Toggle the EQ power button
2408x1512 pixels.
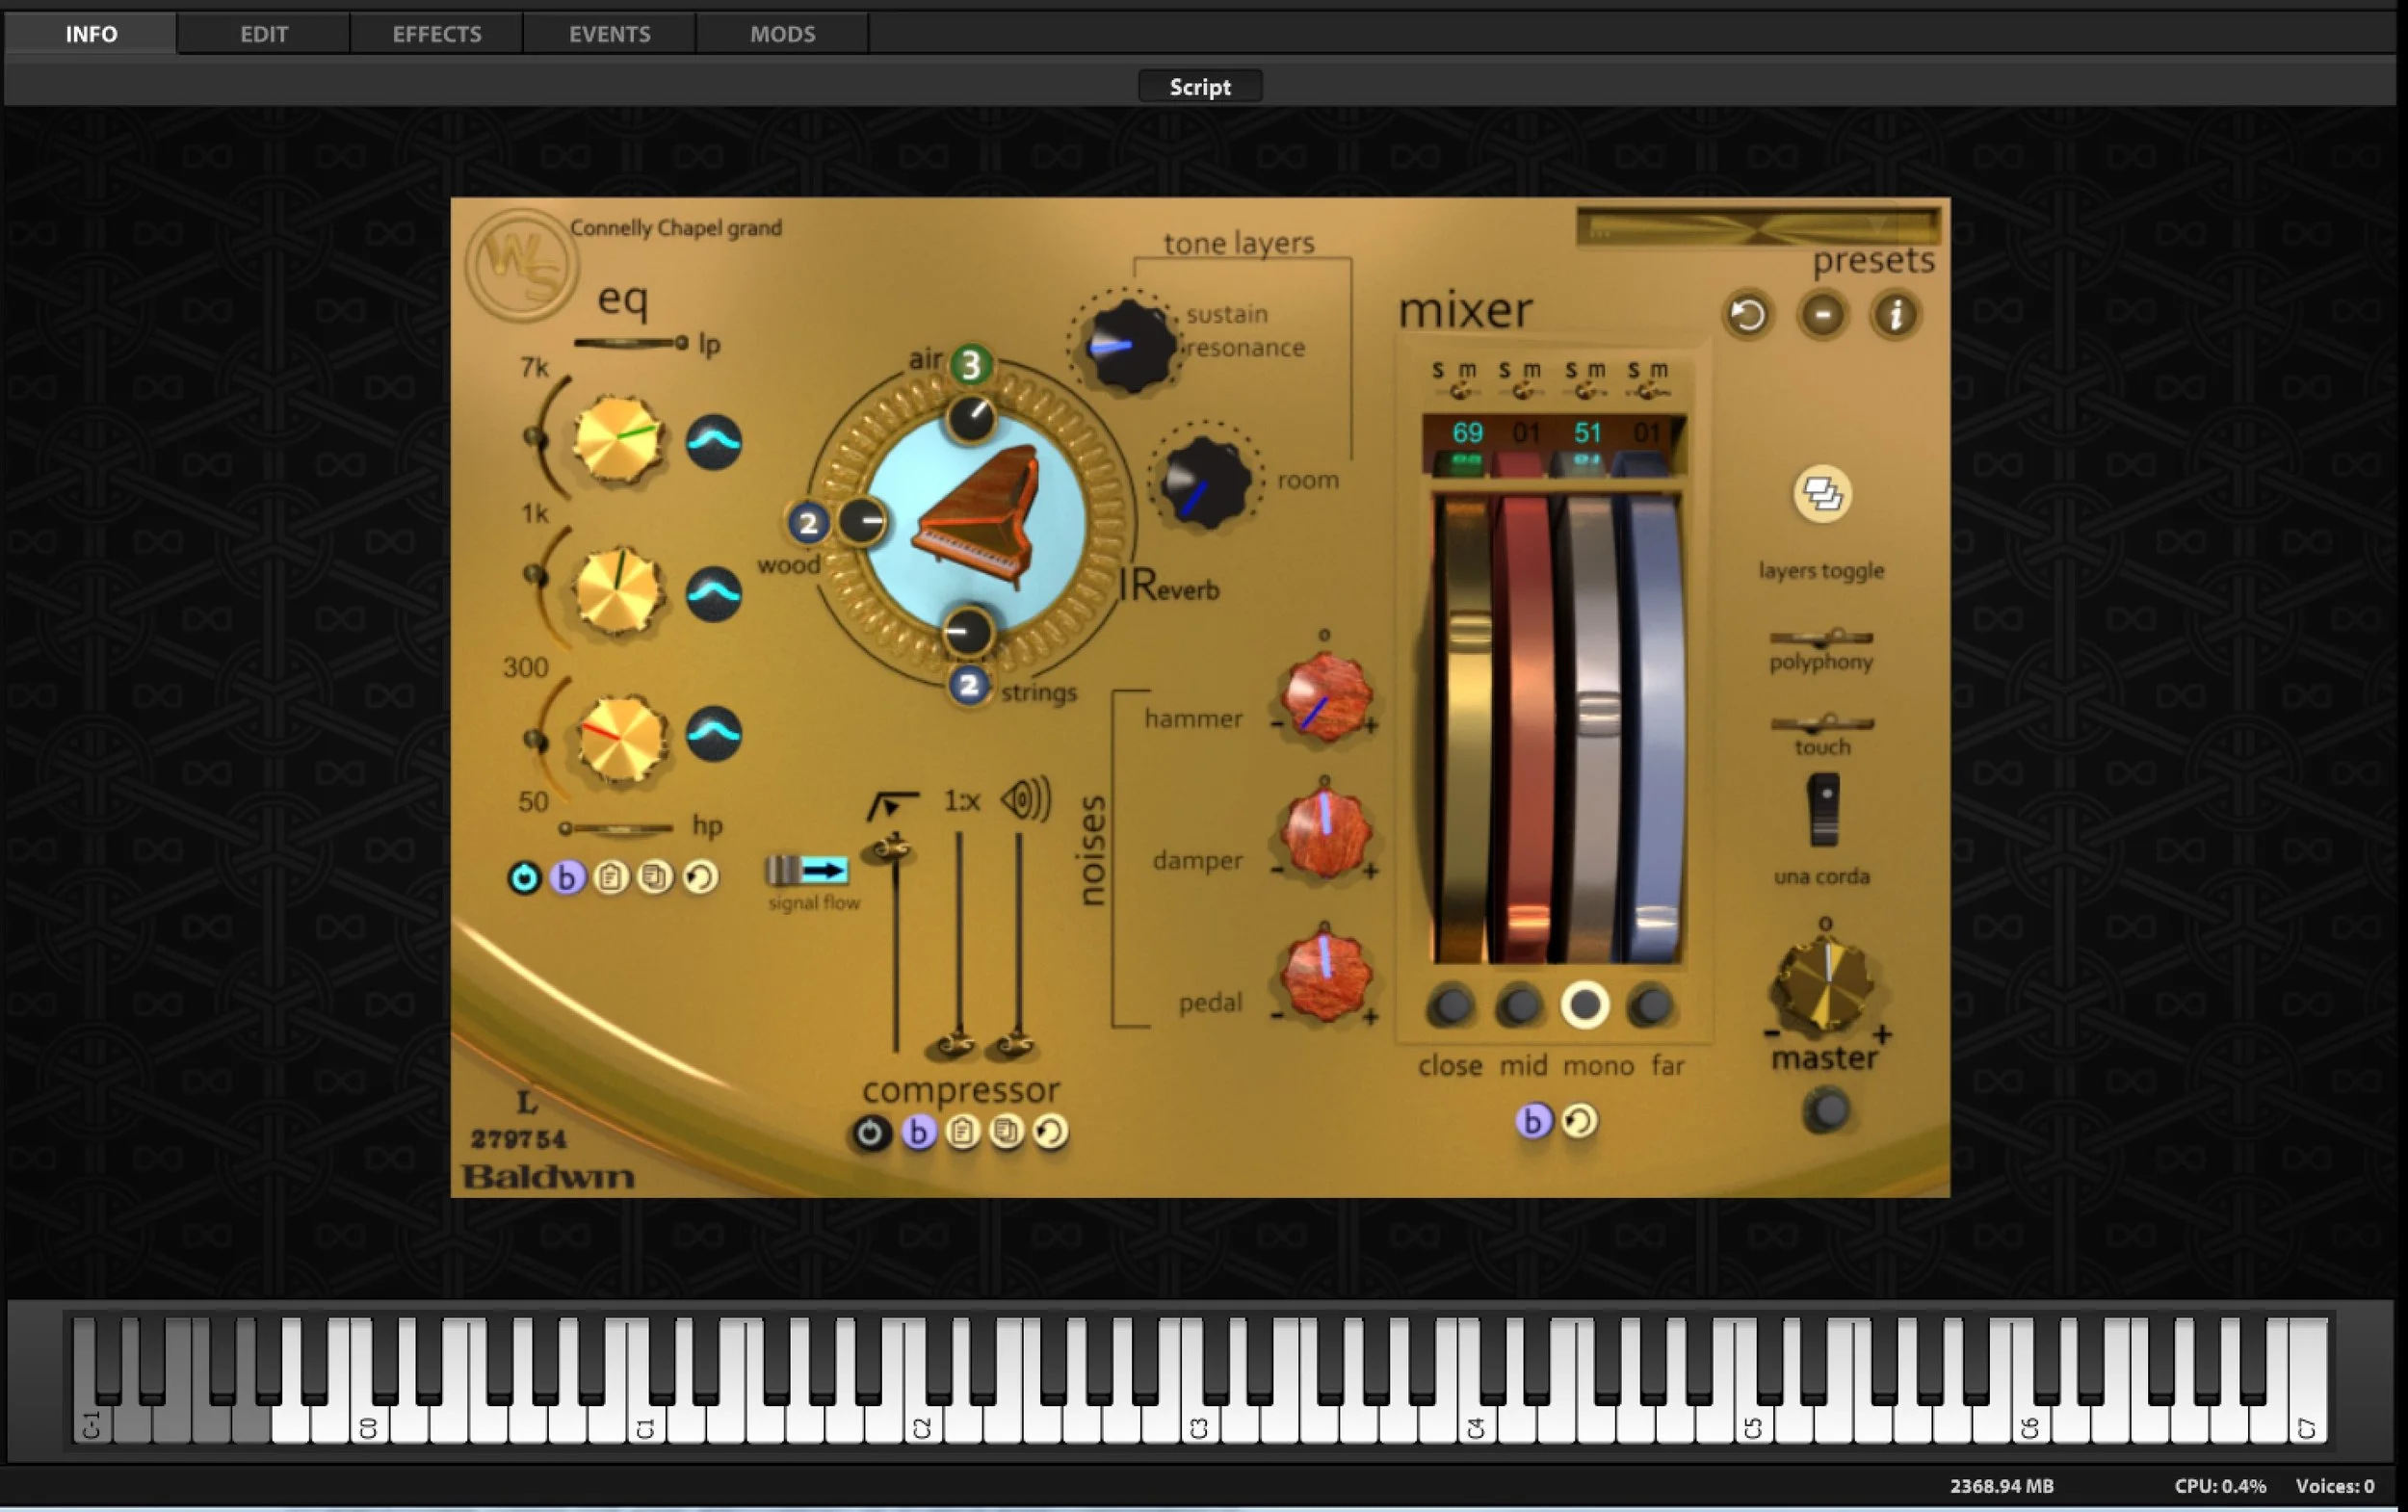click(x=523, y=878)
